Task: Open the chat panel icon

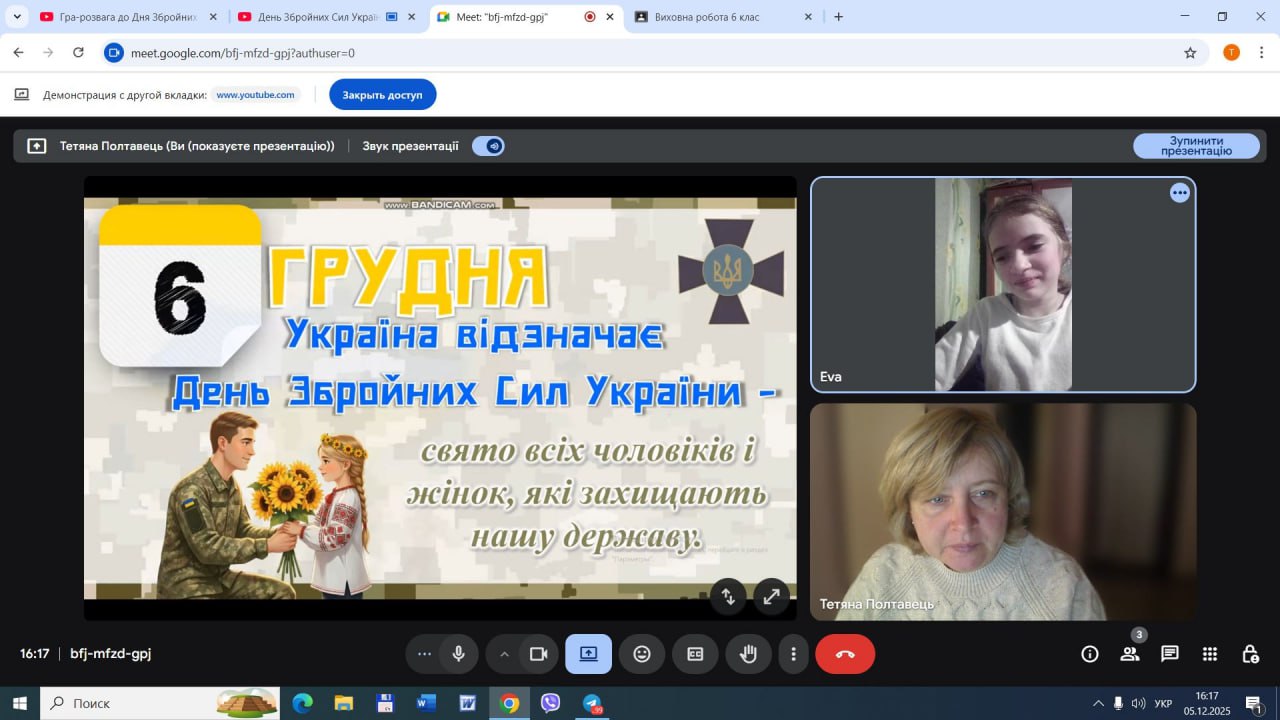Action: (1169, 654)
